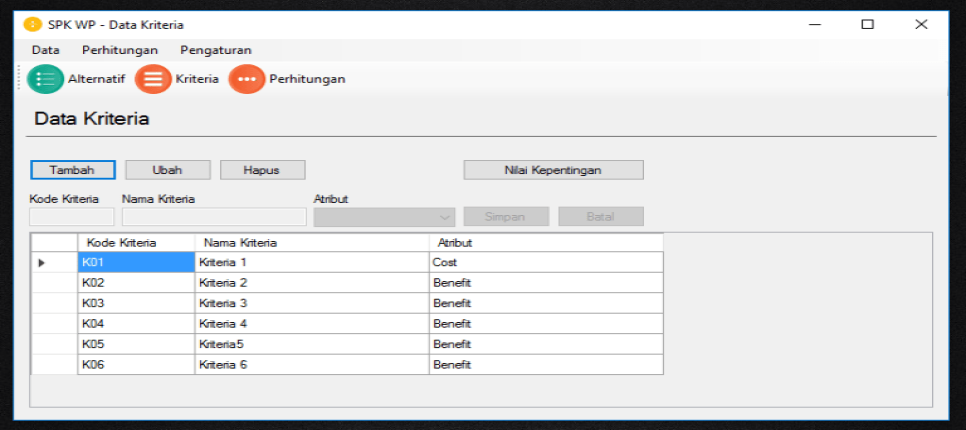Open Nilai Kepentingan
Viewport: 966px width, 430px height.
click(553, 170)
